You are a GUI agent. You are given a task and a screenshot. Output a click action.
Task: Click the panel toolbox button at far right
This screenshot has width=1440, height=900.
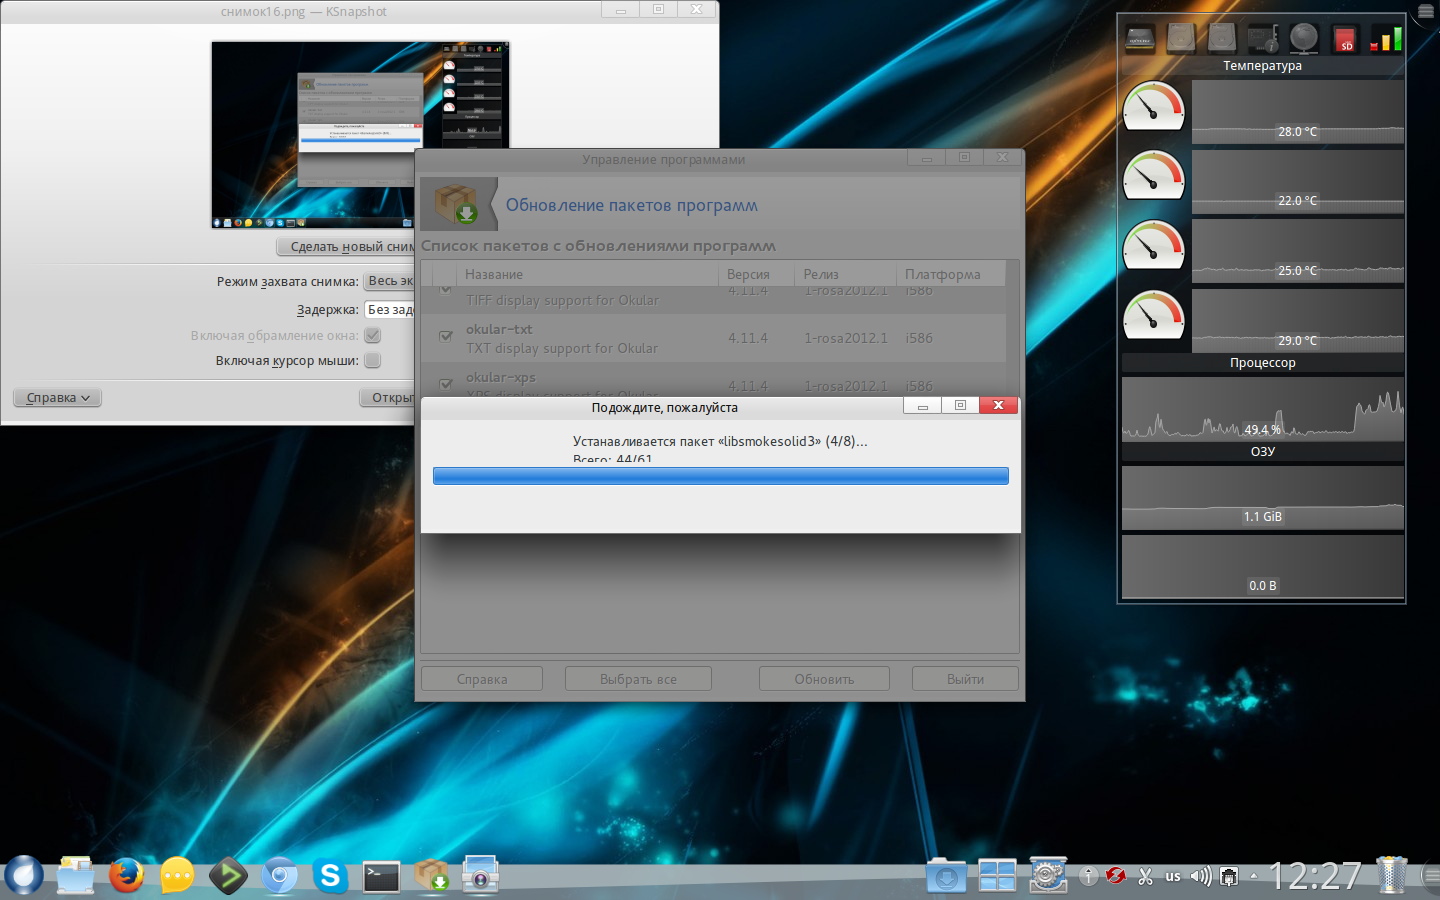[1430, 877]
